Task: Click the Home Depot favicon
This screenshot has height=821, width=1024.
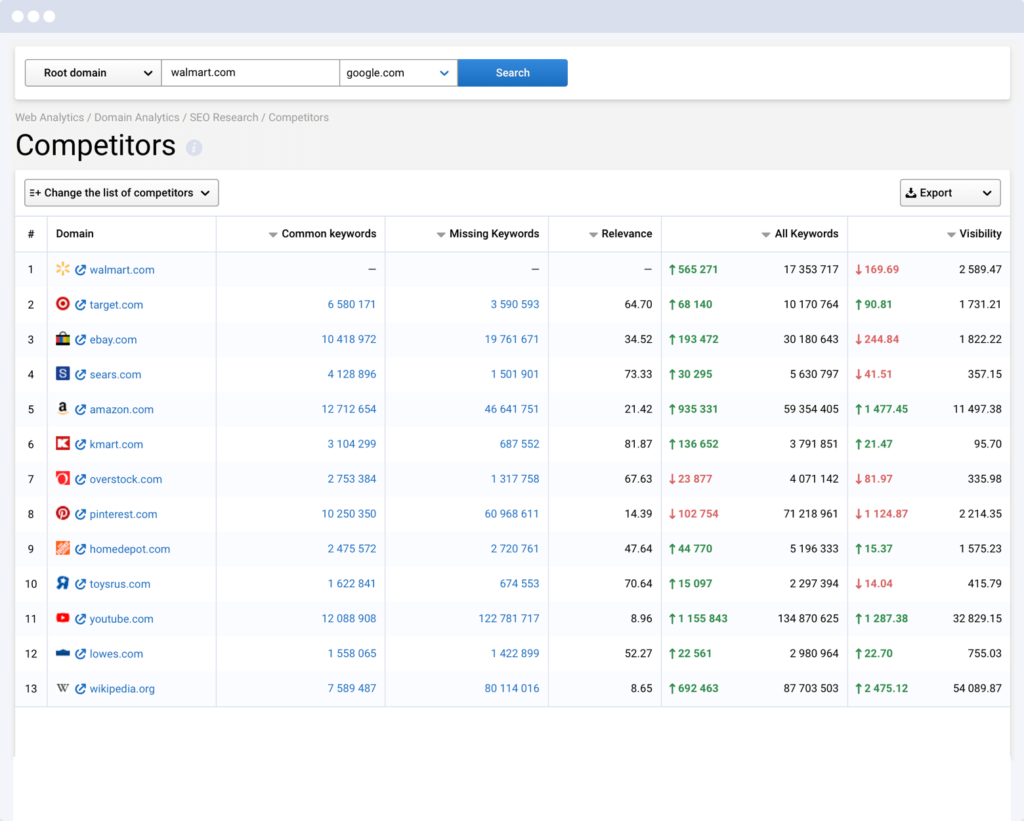Action: [63, 548]
